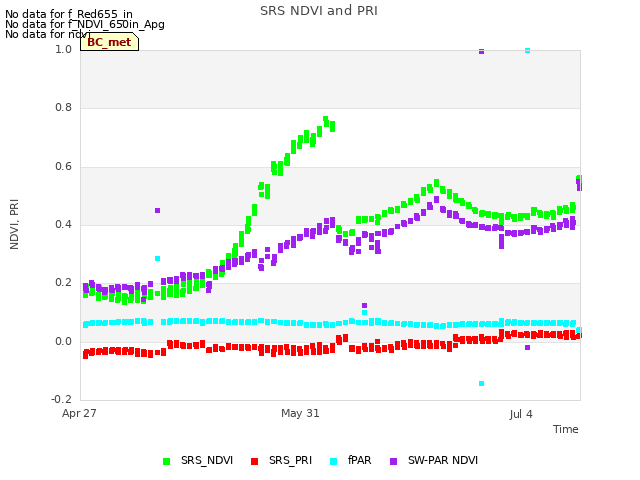640x480 pixels.
Task: Click the Apr 27 x-axis tick label
Action: pos(79,413)
